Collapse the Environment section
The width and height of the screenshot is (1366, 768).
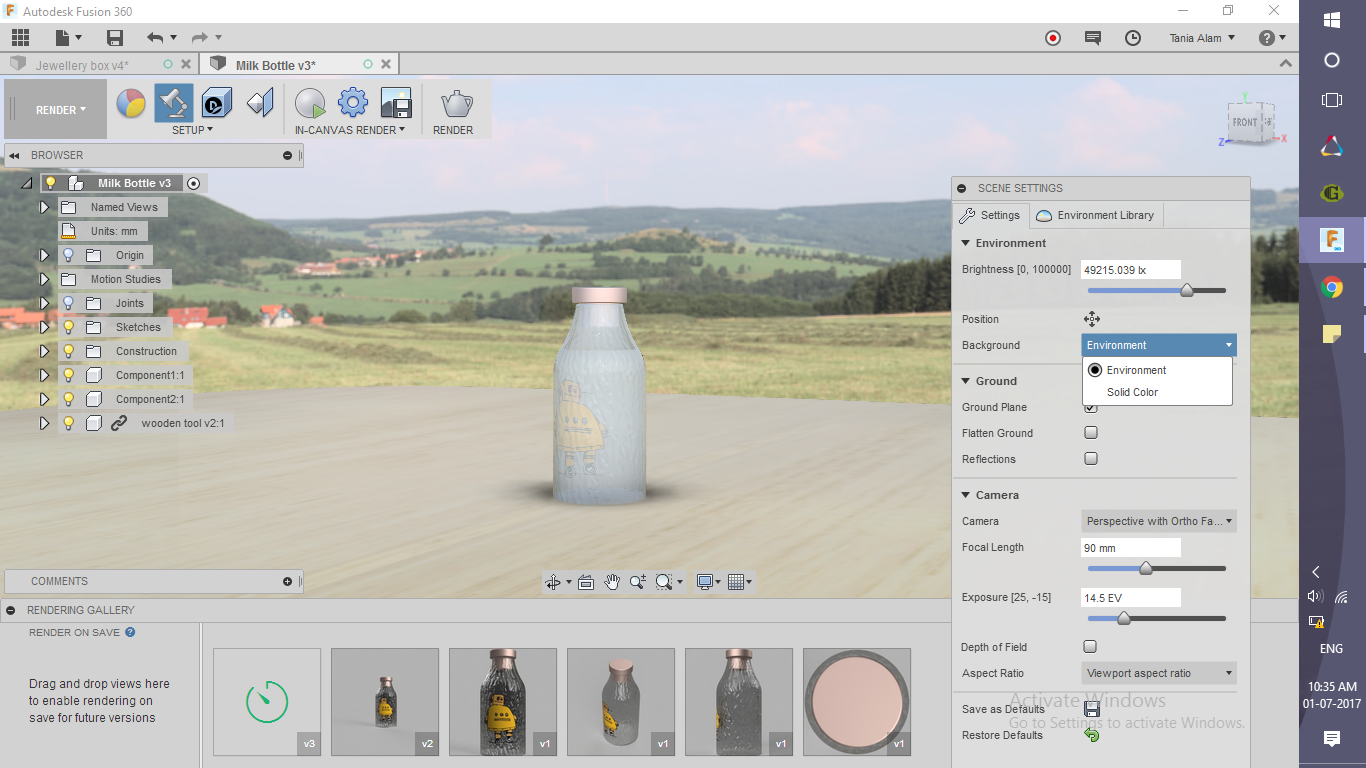click(966, 243)
